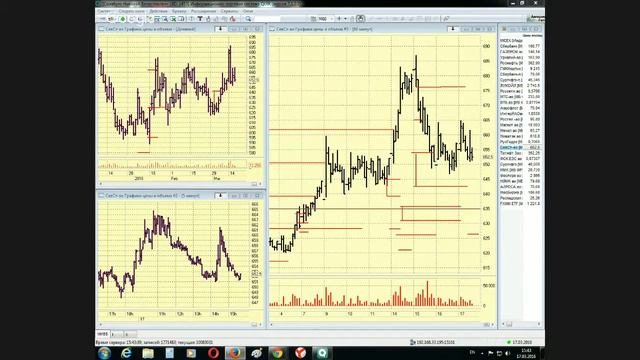Click the plus icon in right toolbar
Viewport: 640px width, 360px height.
pyautogui.click(x=339, y=19)
